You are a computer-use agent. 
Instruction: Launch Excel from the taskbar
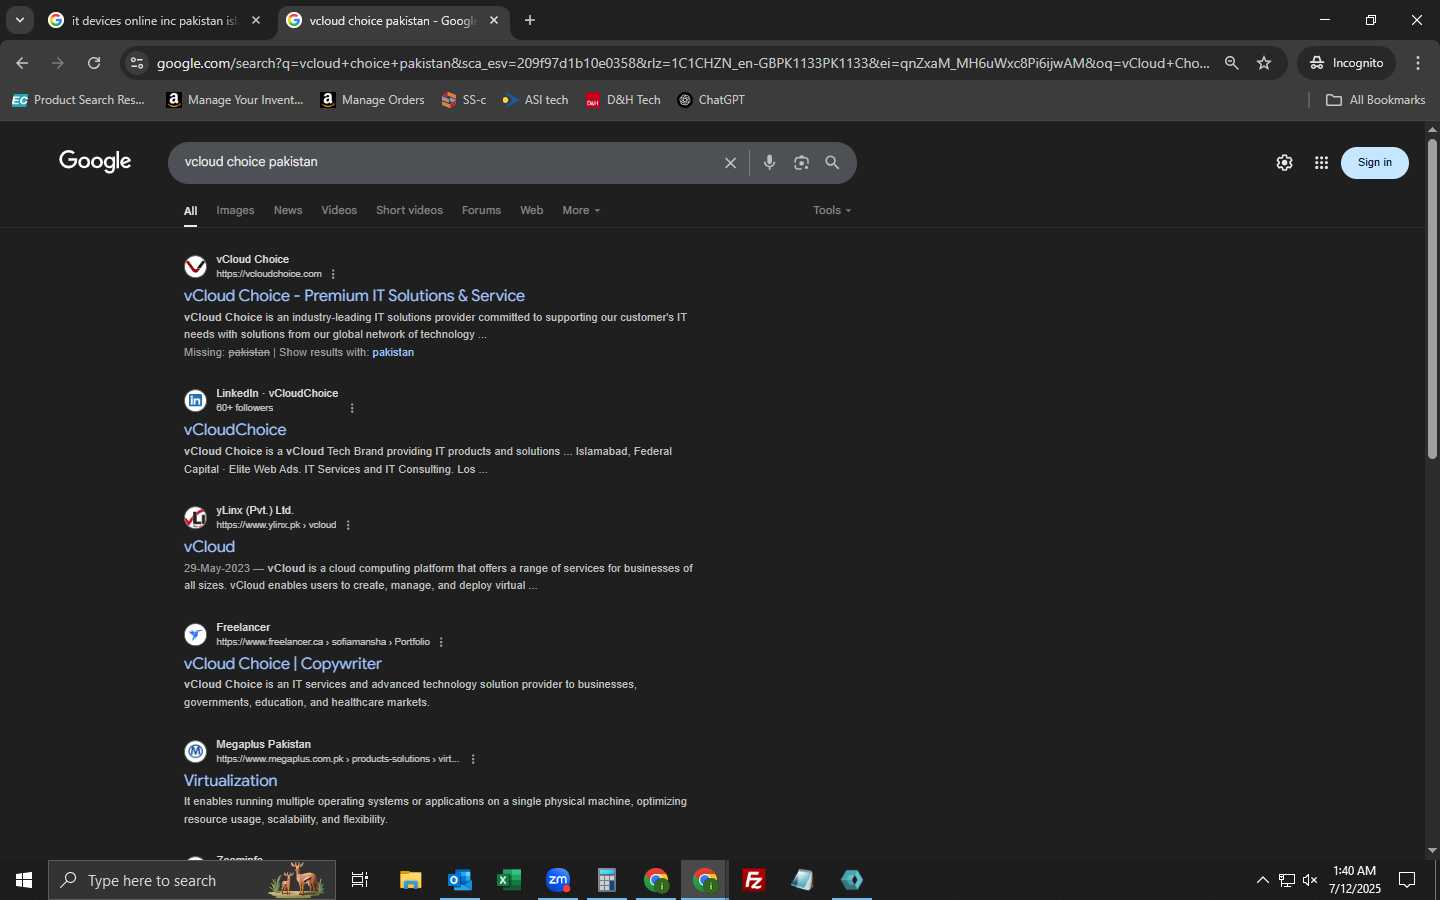click(509, 880)
